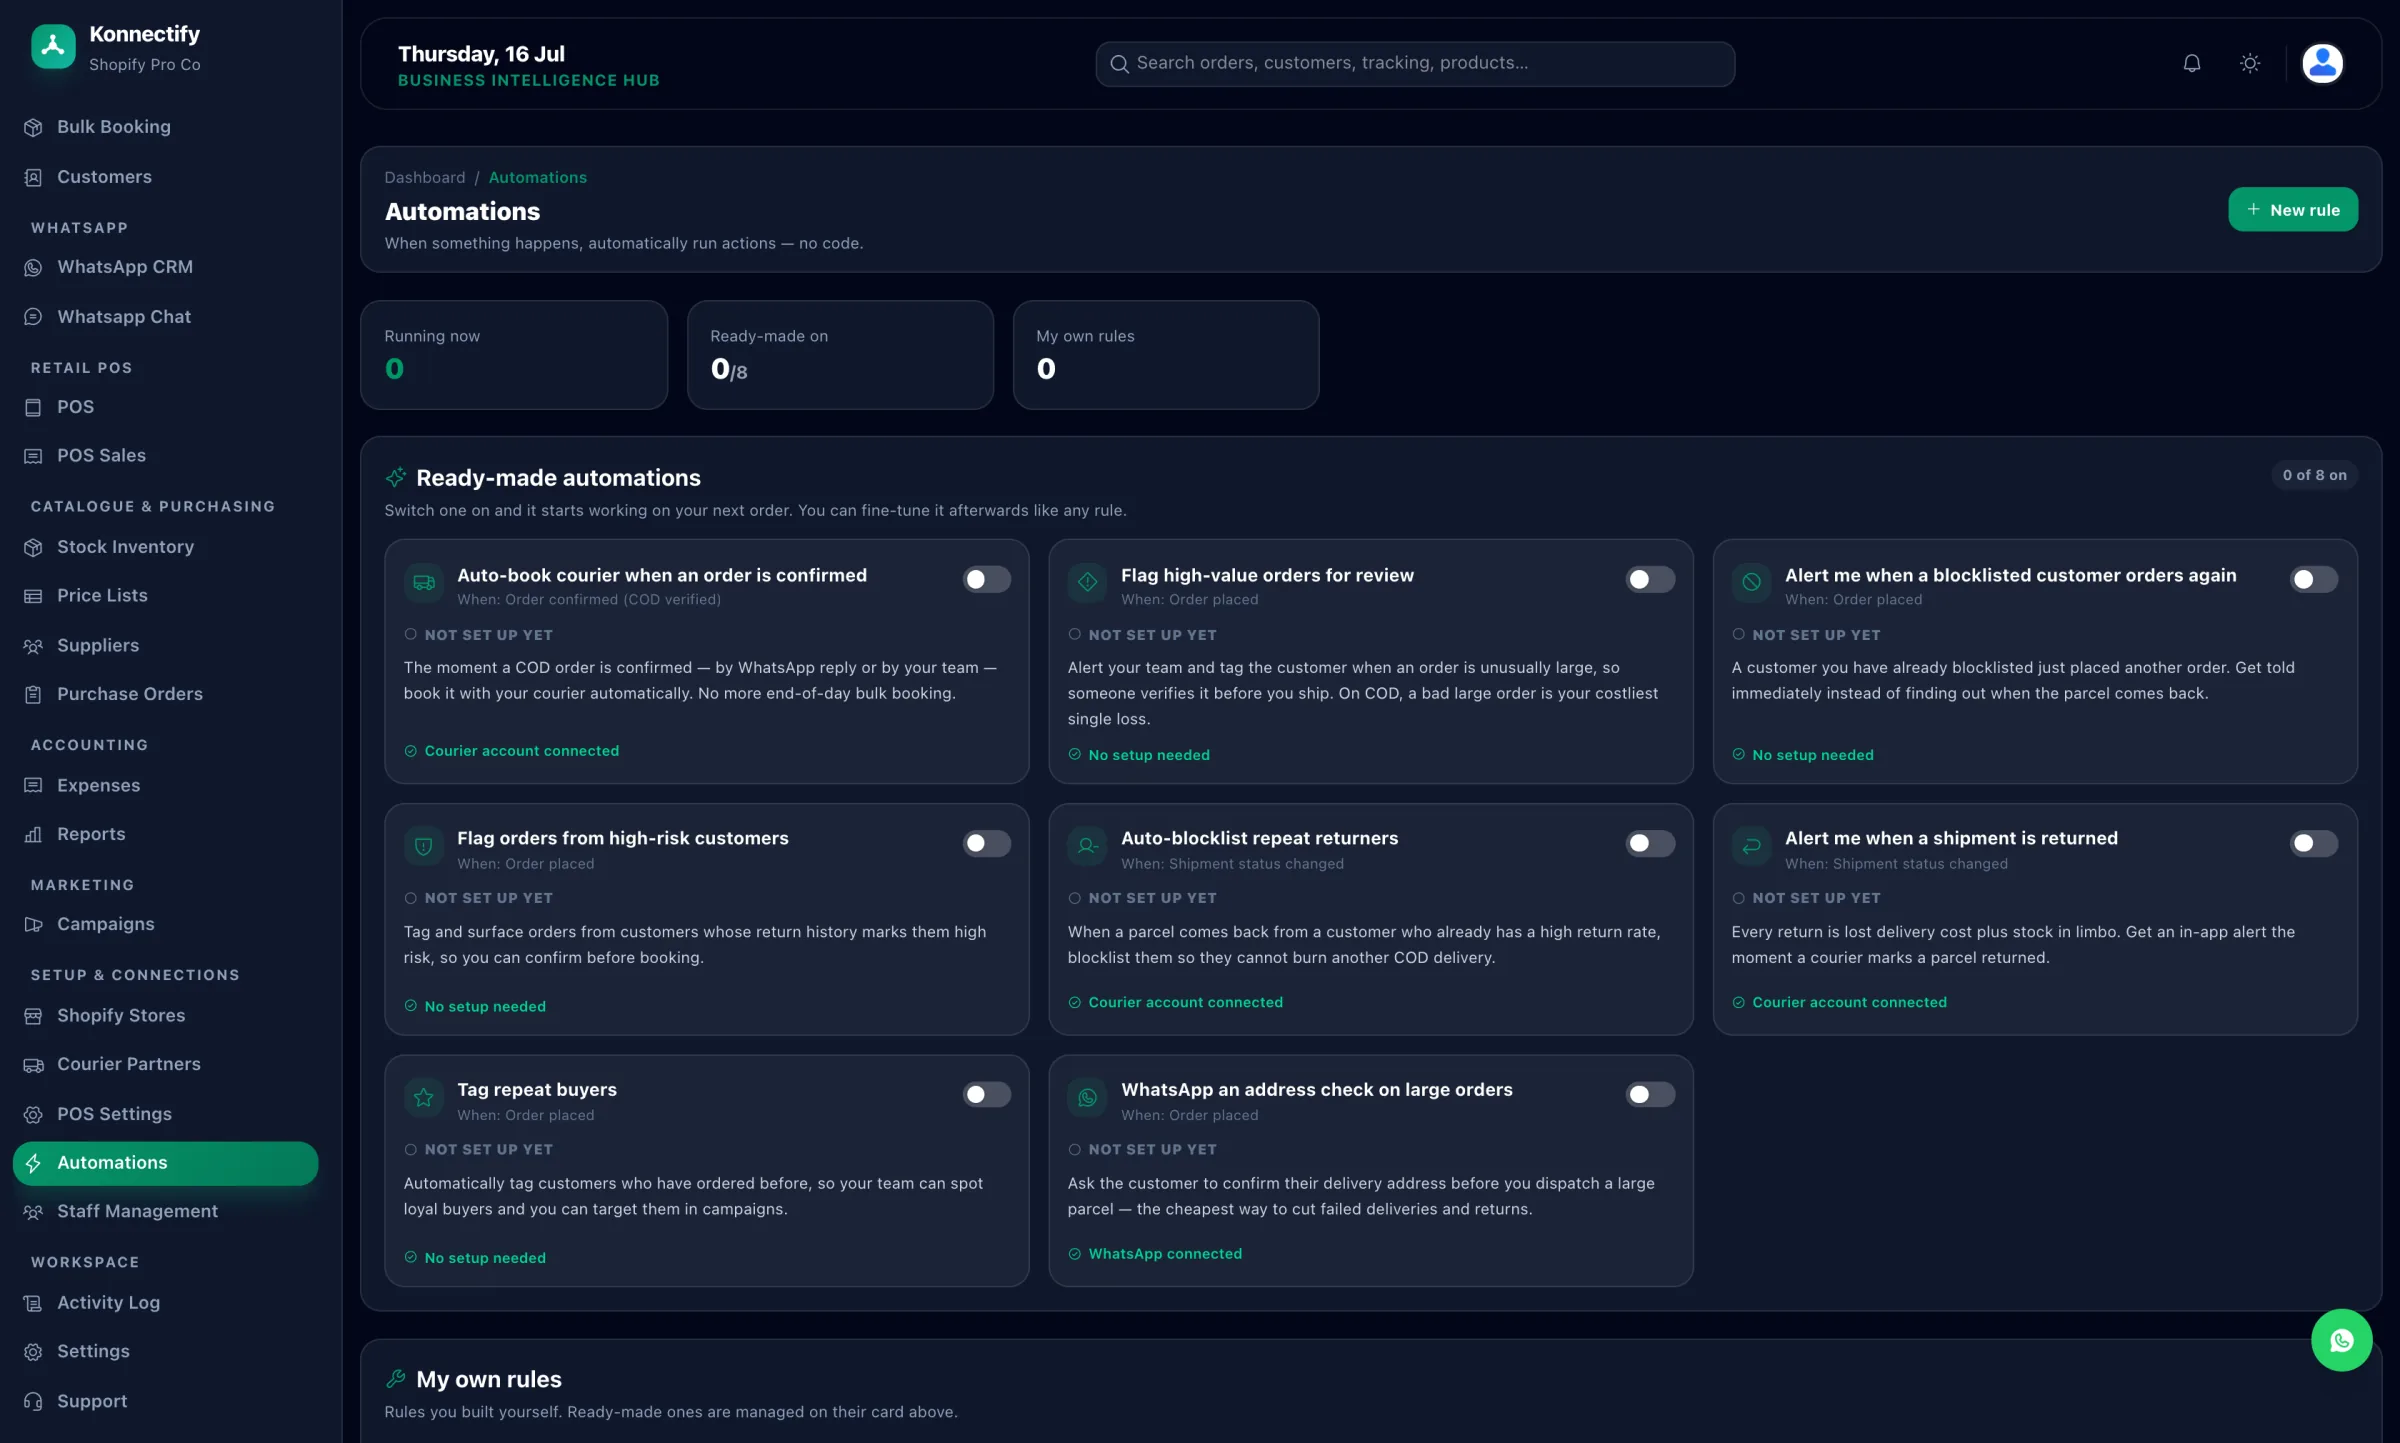This screenshot has height=1443, width=2400.
Task: Open Price Lists page
Action: pyautogui.click(x=165, y=596)
